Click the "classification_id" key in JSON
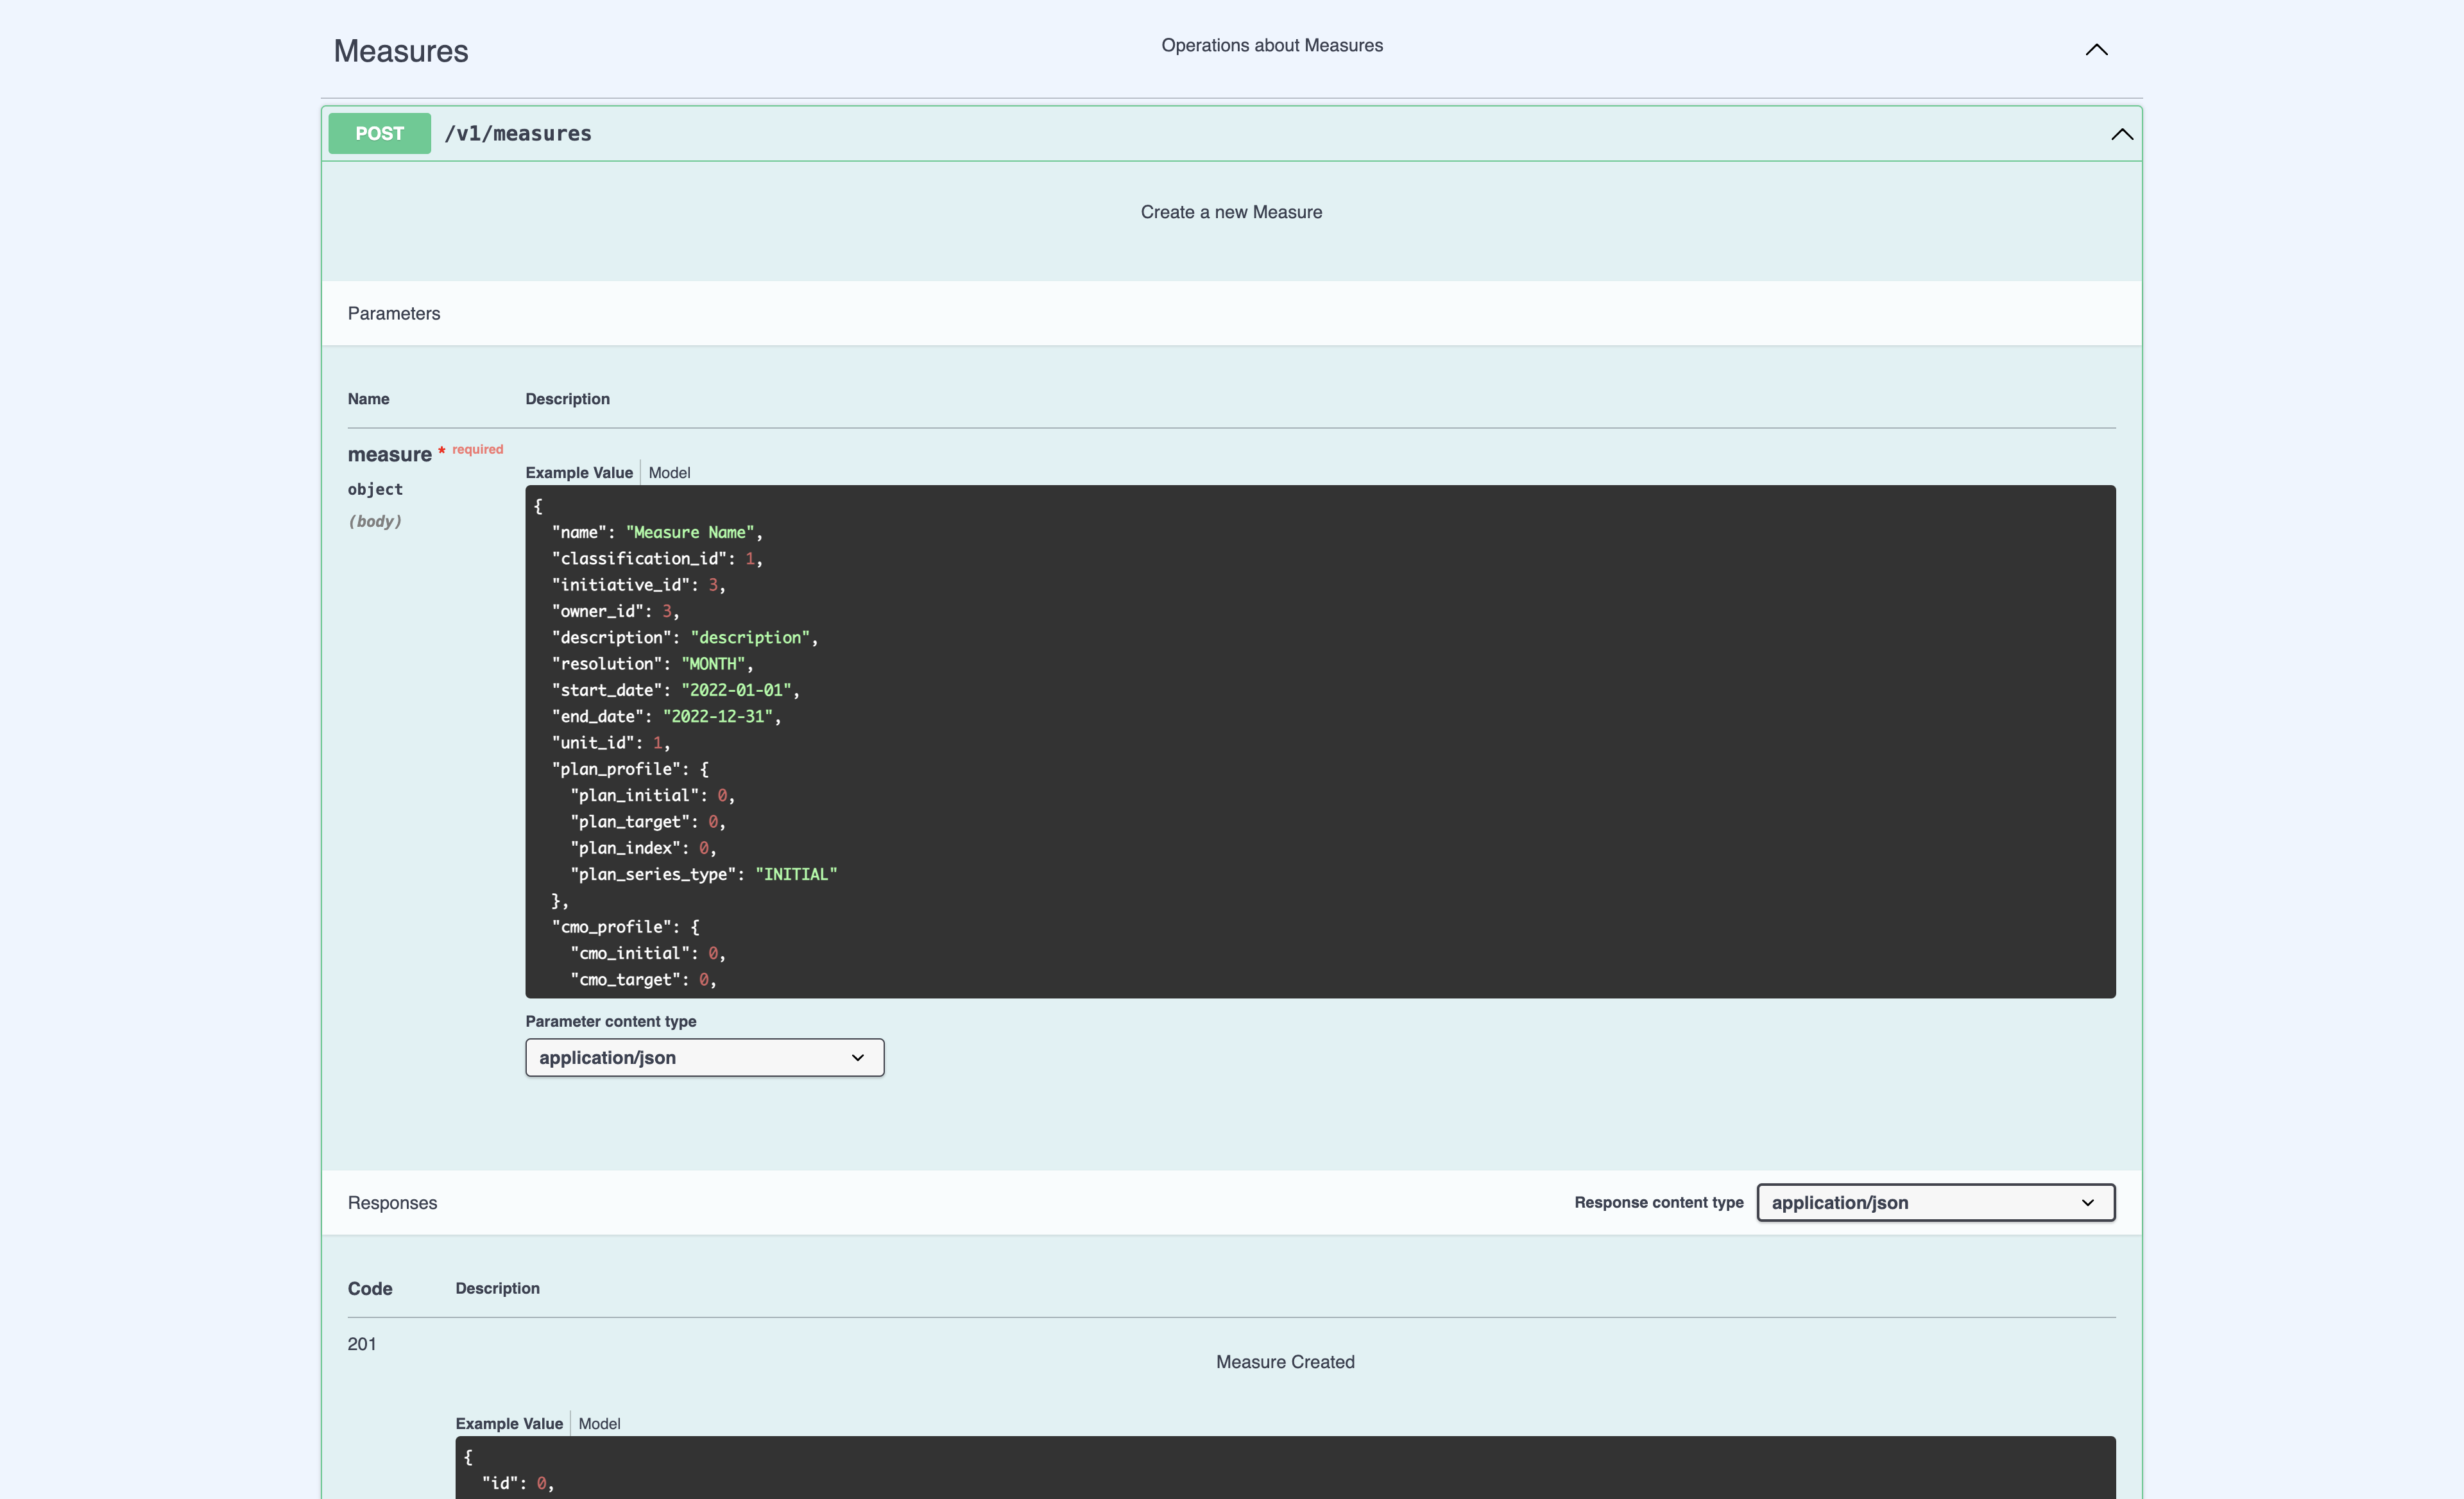This screenshot has width=2464, height=1499. [x=639, y=558]
